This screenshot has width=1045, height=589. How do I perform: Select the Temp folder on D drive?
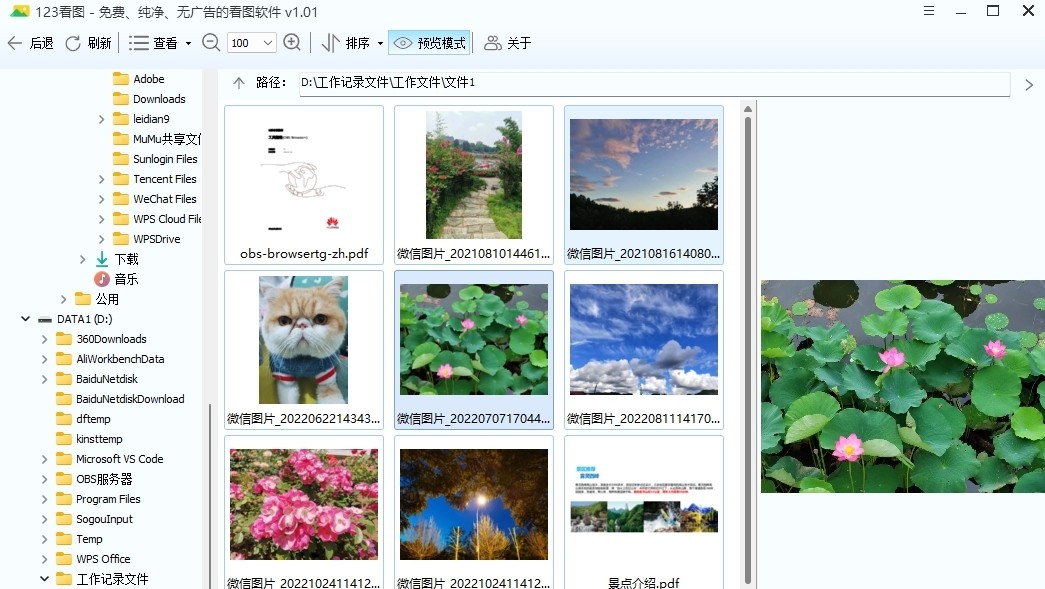pos(79,538)
